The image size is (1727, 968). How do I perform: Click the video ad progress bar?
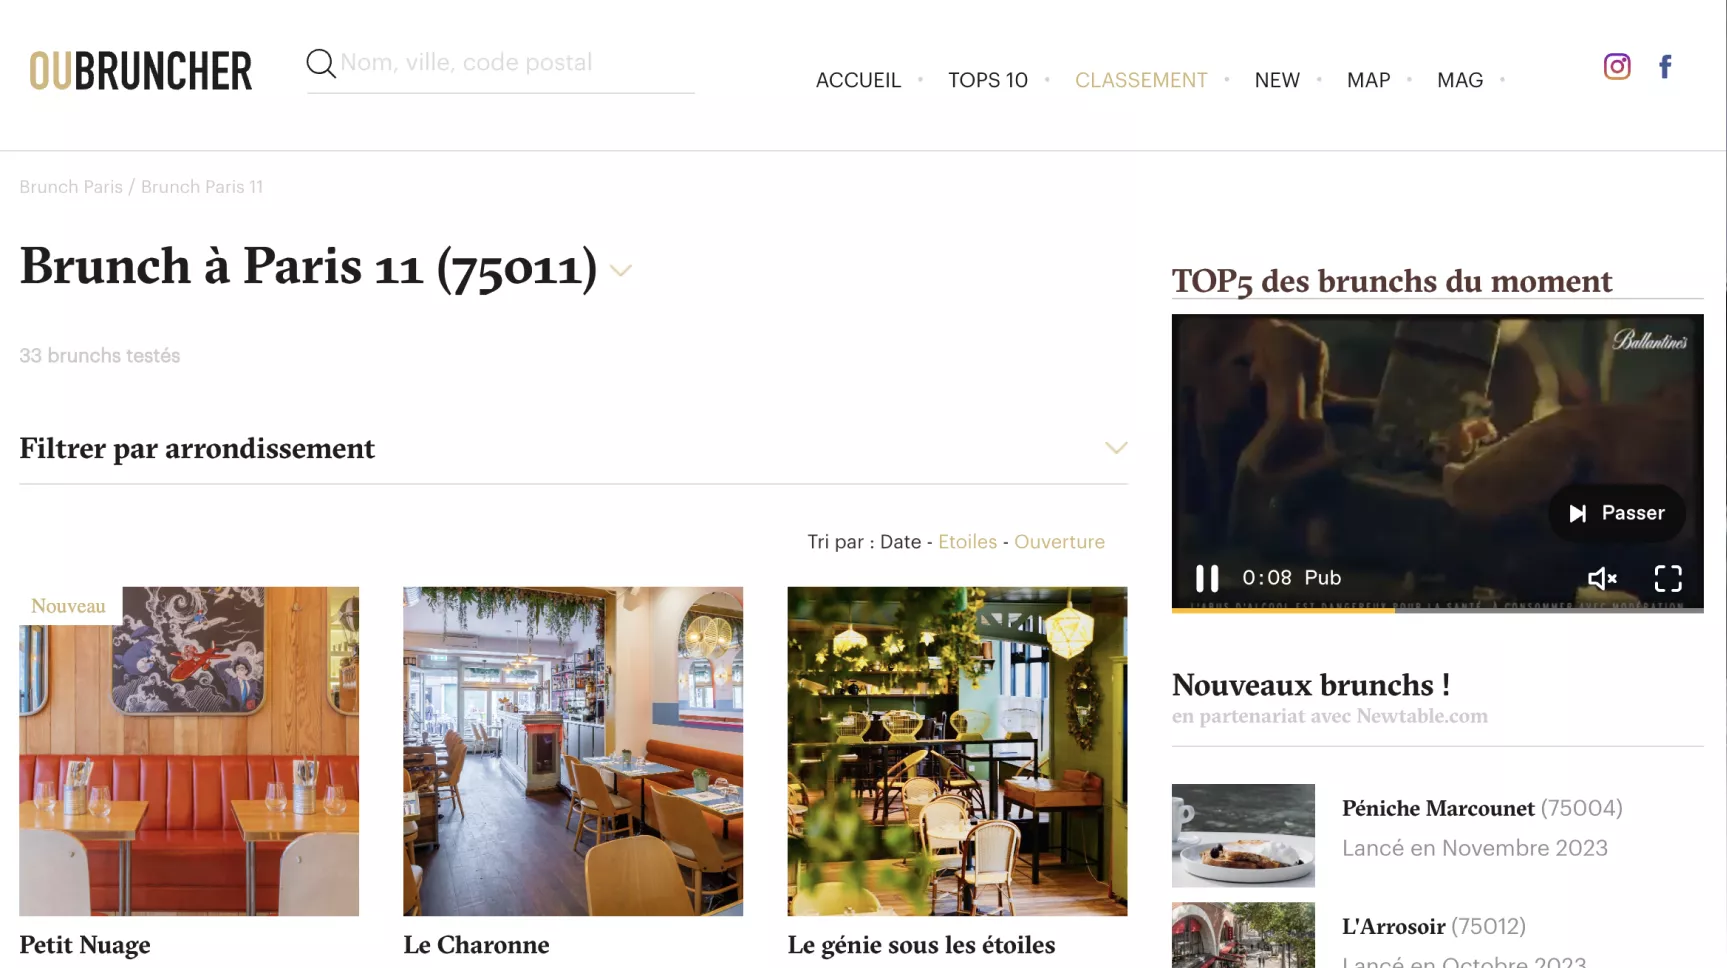point(1437,609)
